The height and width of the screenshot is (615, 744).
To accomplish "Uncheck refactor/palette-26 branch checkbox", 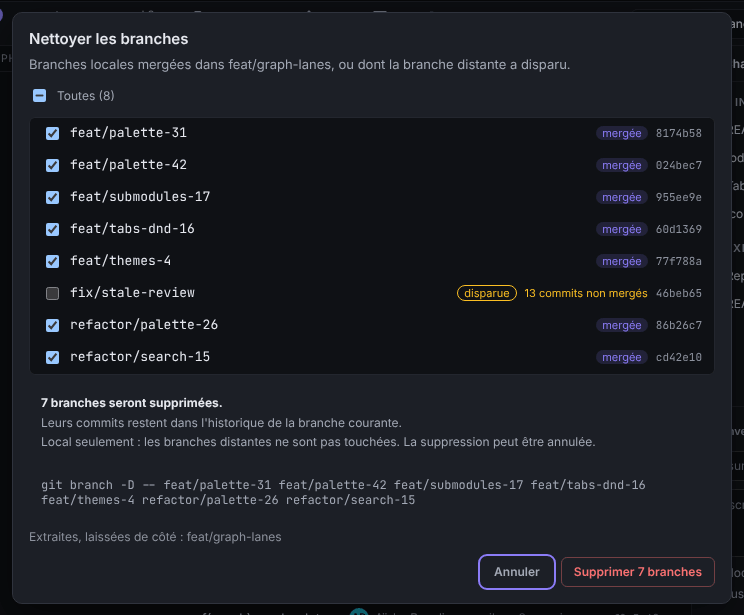I will (53, 326).
